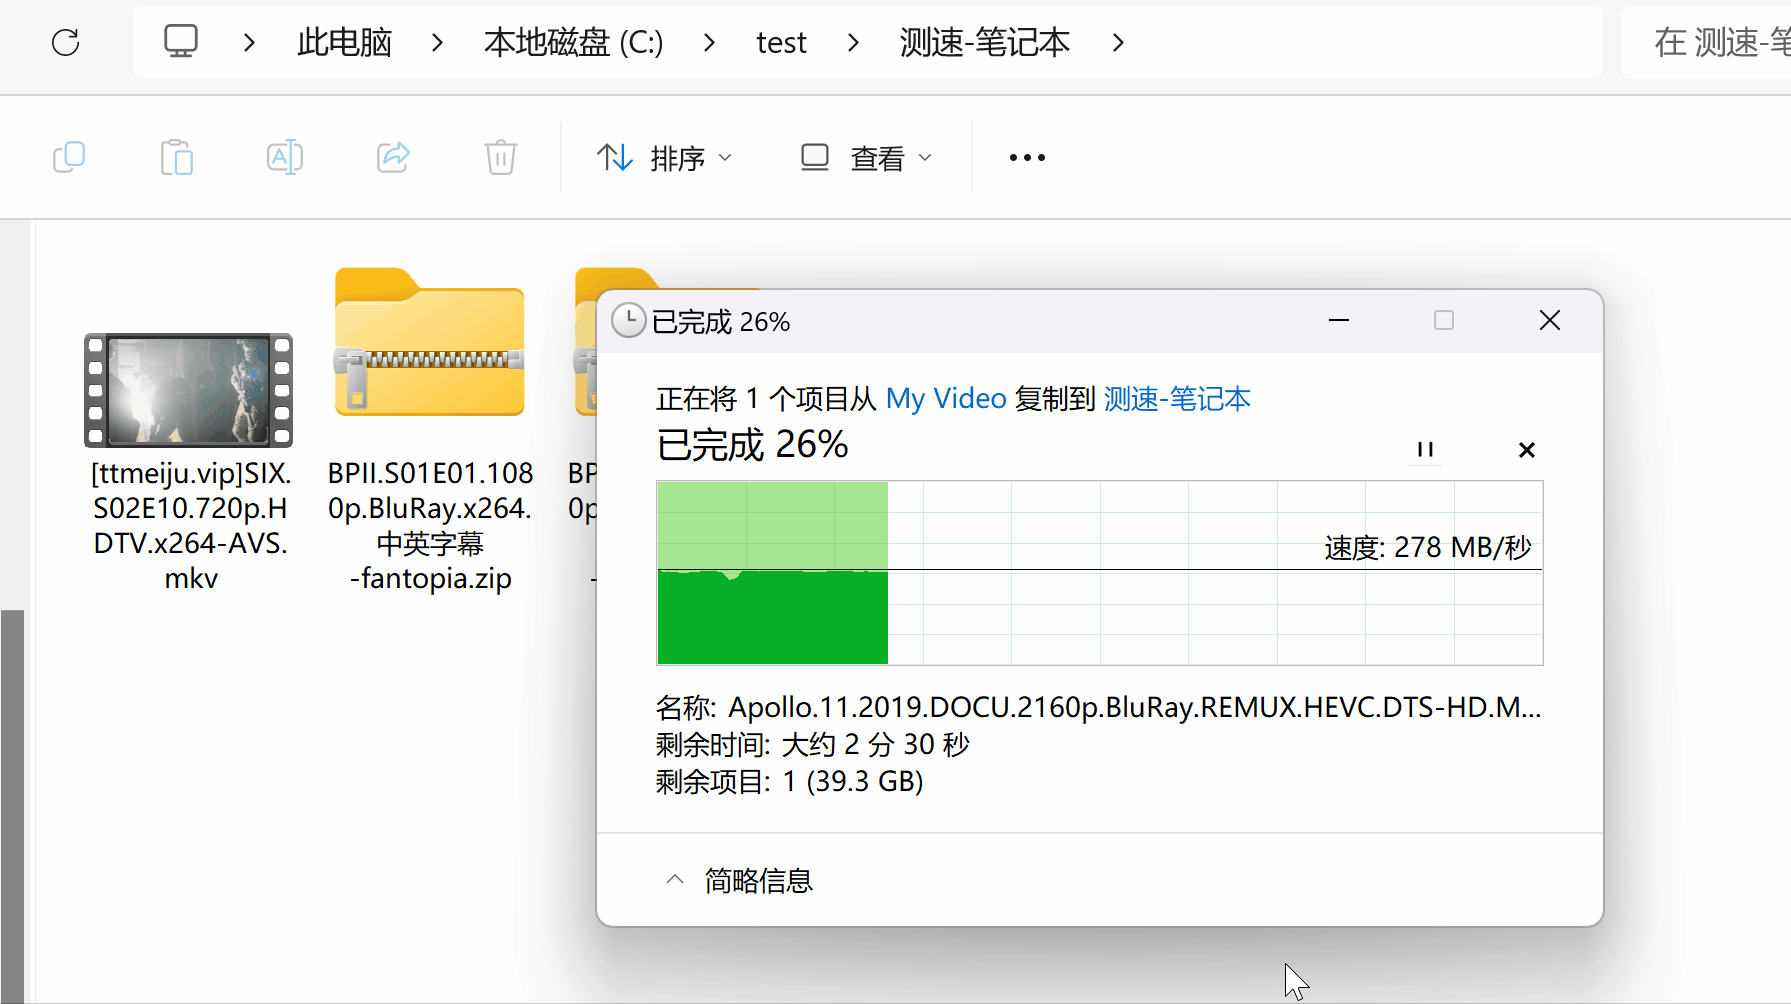The height and width of the screenshot is (1004, 1791).
Task: Navigate to 本地磁盘 (C:) breadcrumb
Action: coord(573,42)
